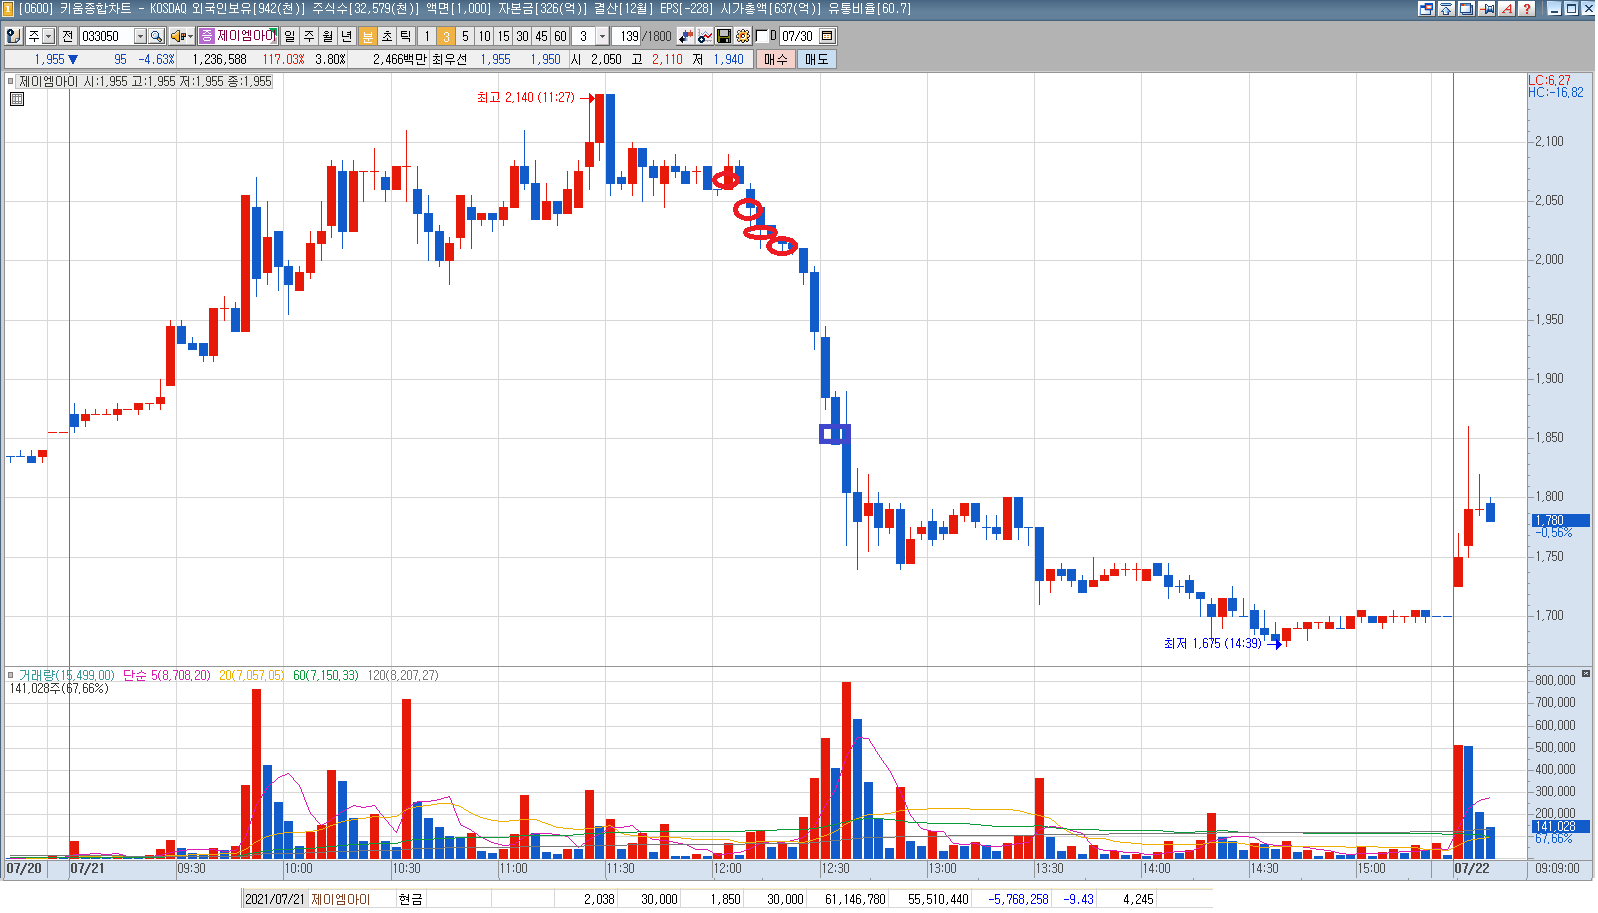This screenshot has width=1598, height=913.
Task: Select the 틱 tick chart period
Action: (x=405, y=36)
